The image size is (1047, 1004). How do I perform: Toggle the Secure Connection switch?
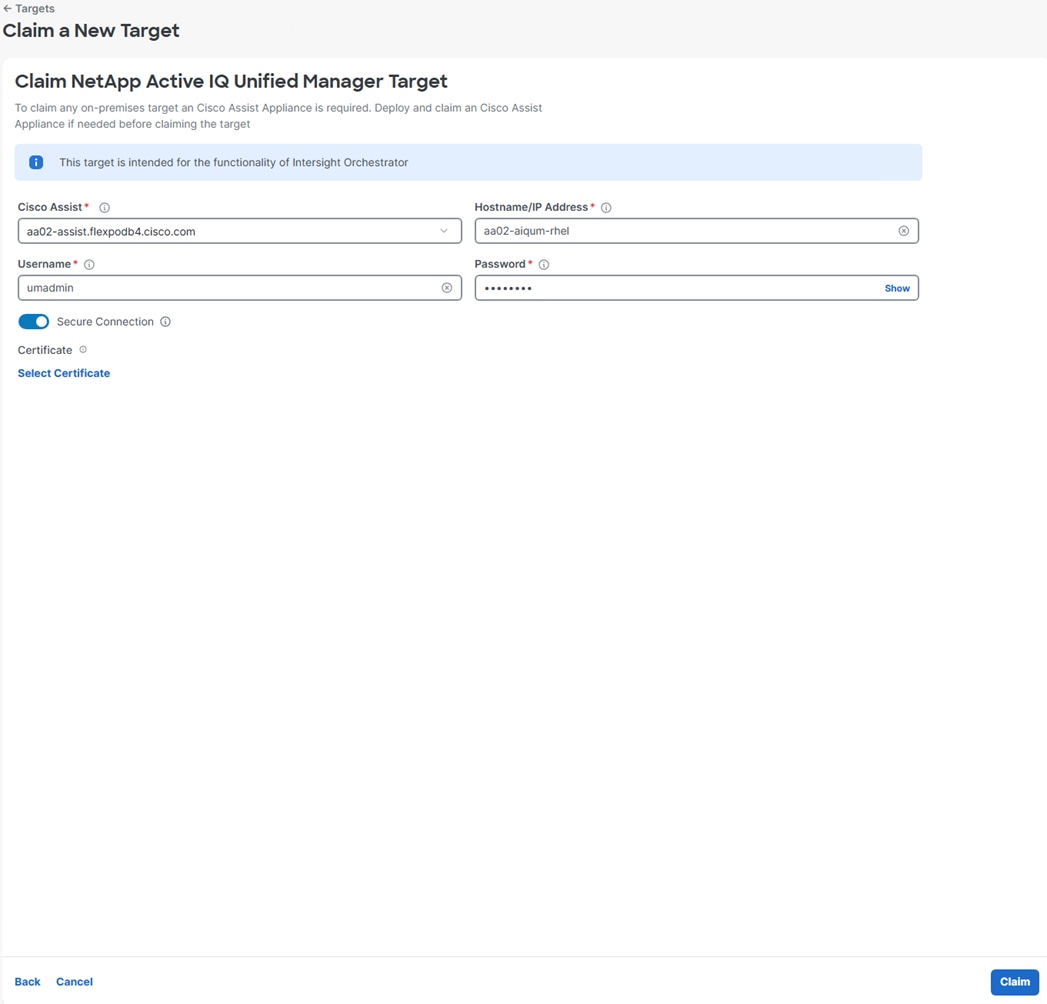pyautogui.click(x=33, y=322)
